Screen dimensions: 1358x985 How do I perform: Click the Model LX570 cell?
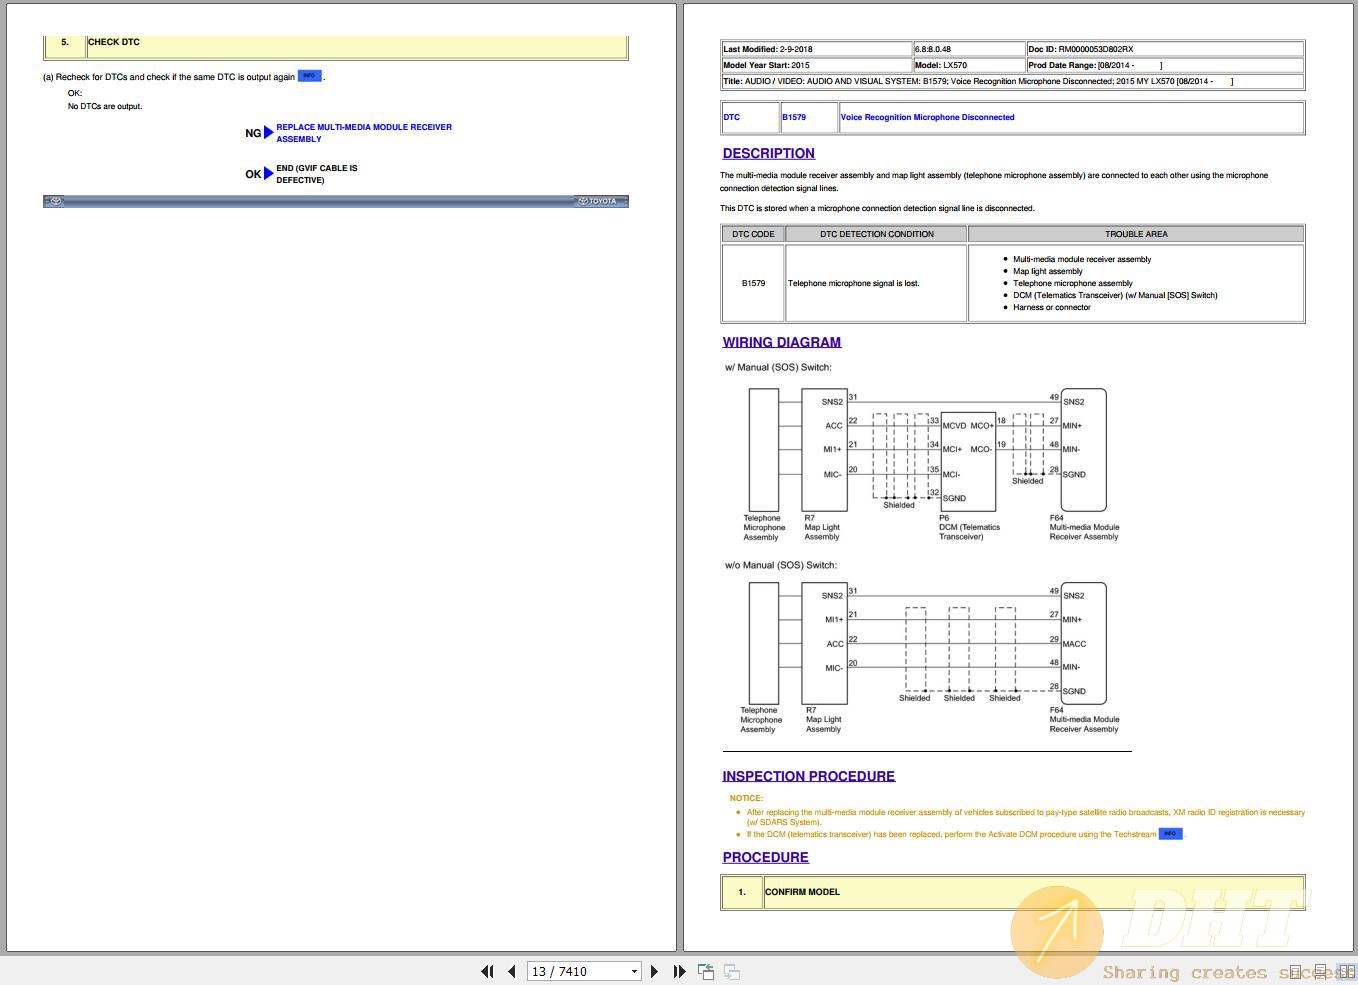[968, 65]
